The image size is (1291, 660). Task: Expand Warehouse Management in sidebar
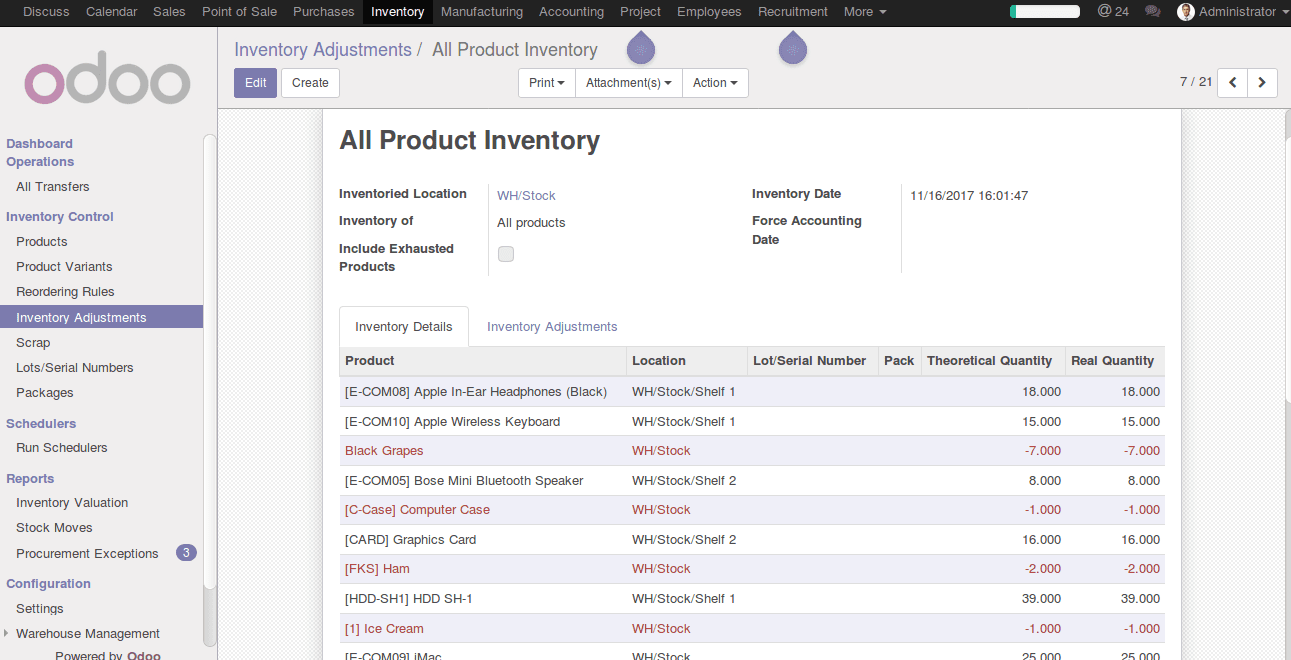click(88, 634)
